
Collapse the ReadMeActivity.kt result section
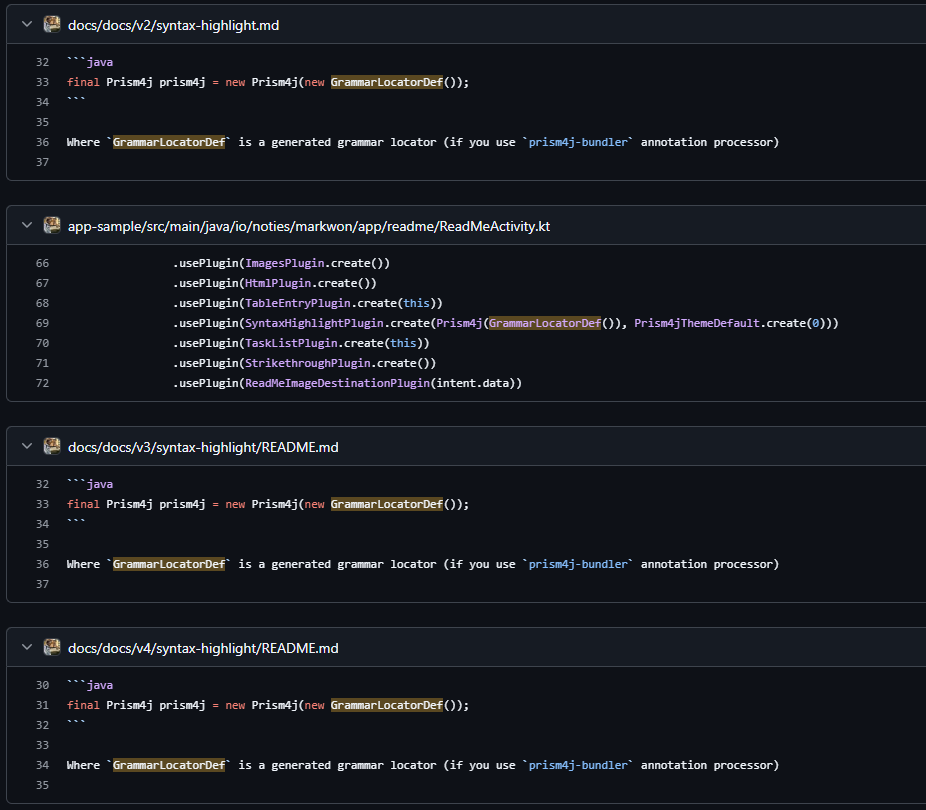pos(27,225)
